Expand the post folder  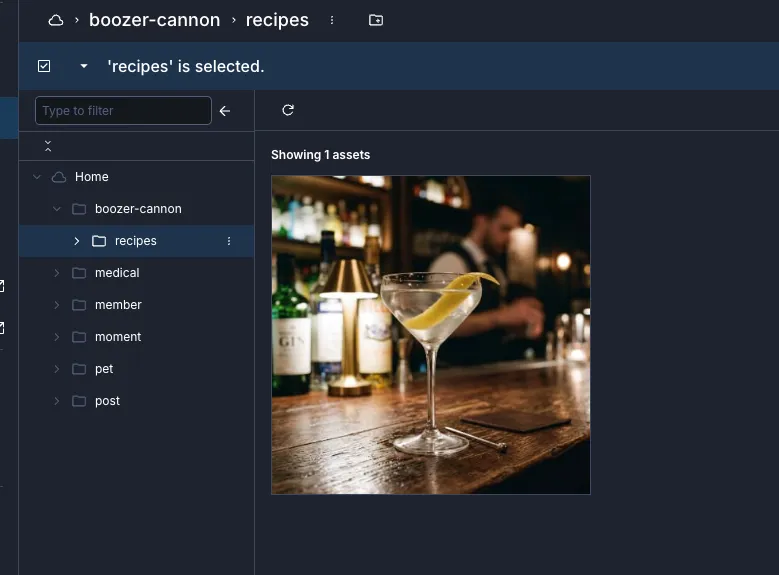pyautogui.click(x=57, y=401)
